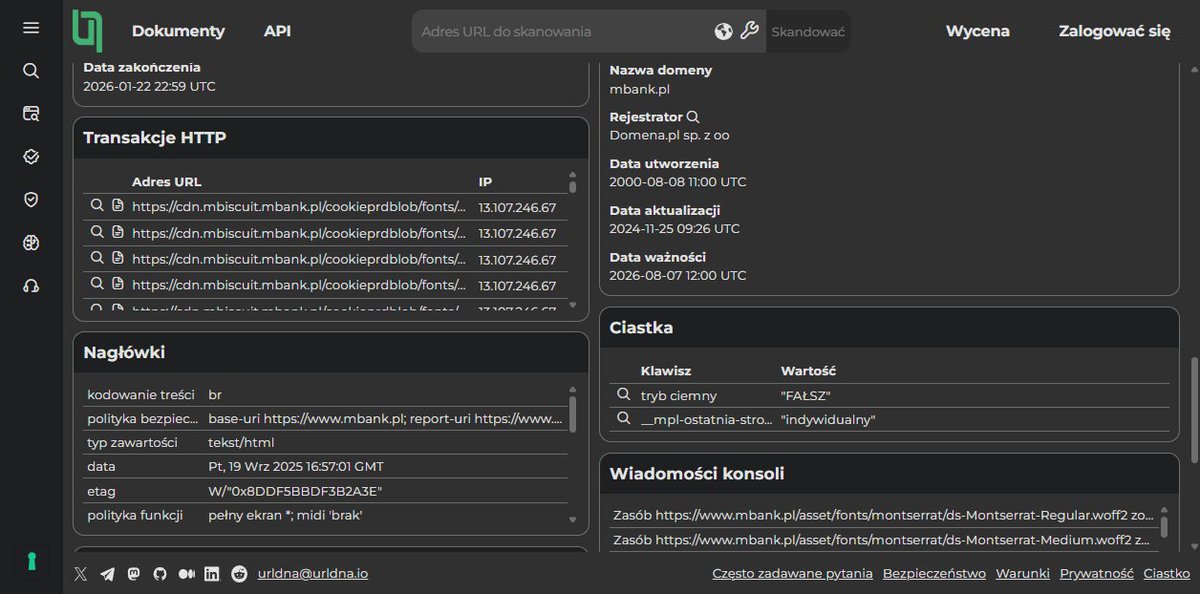Click the magnifier icon in the first HTTP transaction row

tap(97, 206)
